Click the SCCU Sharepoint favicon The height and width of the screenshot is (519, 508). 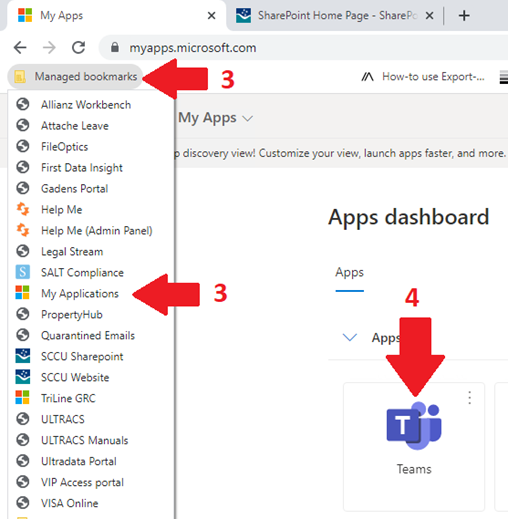23,356
